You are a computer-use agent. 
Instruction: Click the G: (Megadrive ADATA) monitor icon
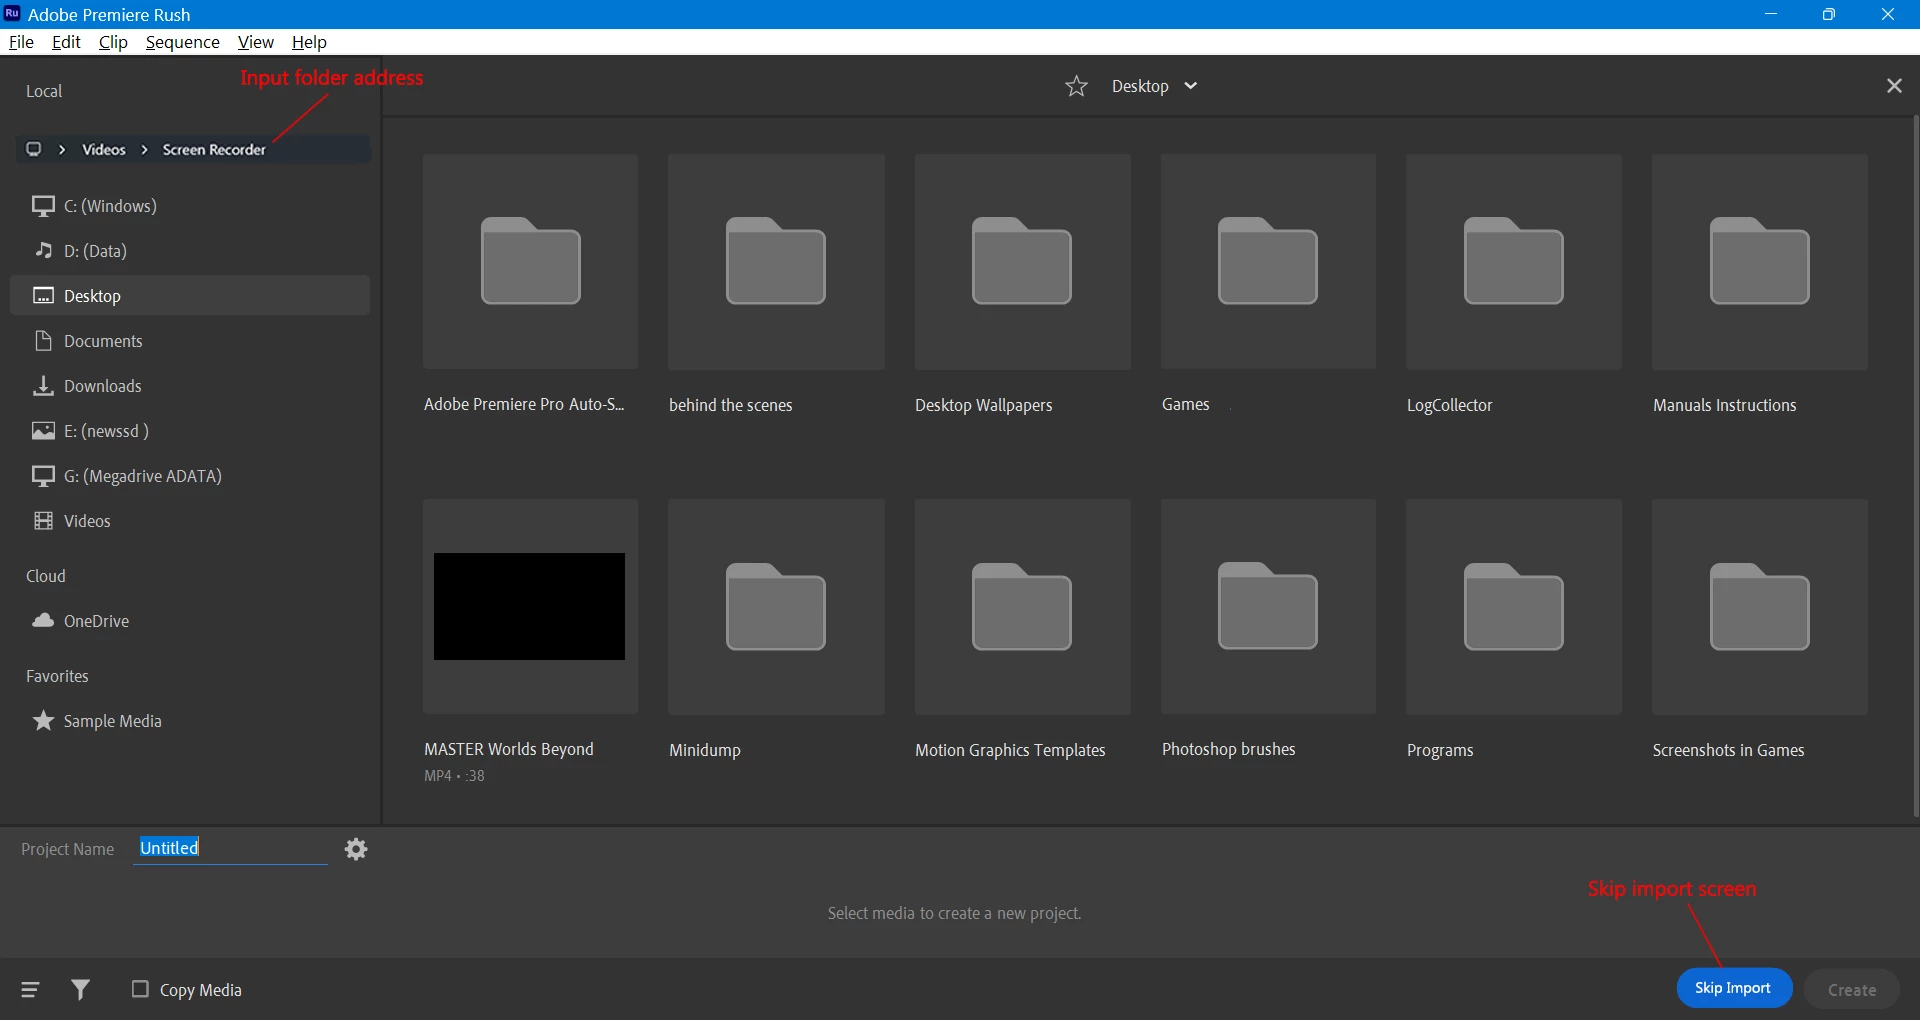(x=43, y=476)
